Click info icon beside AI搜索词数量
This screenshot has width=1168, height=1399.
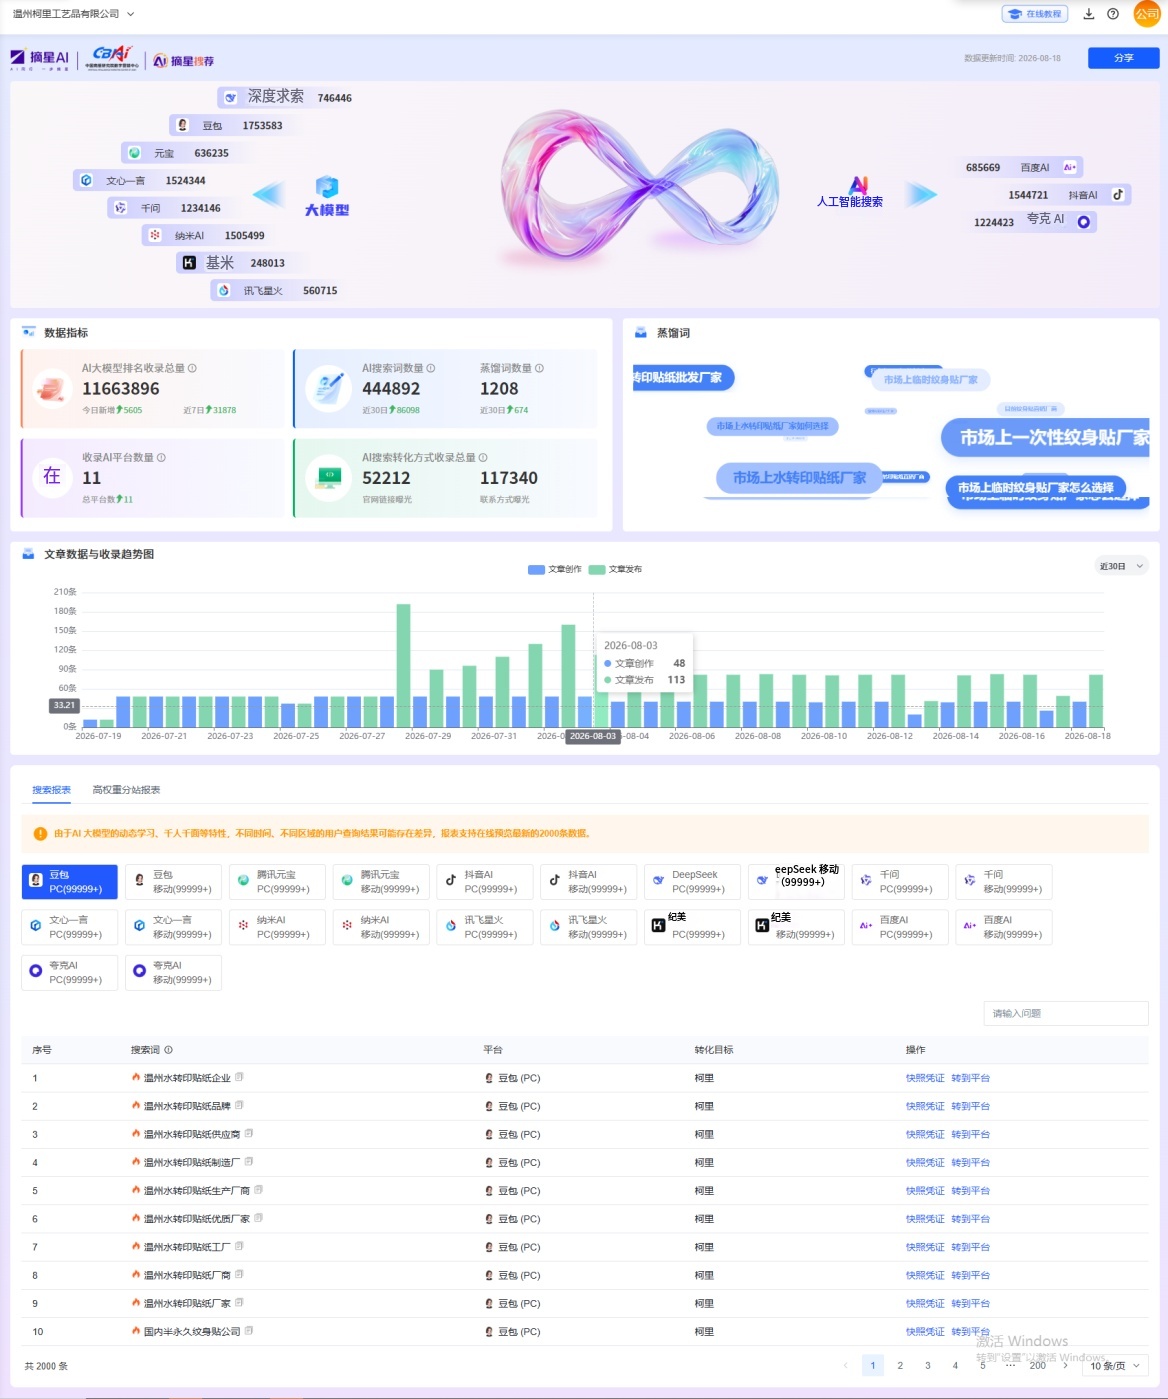pyautogui.click(x=431, y=368)
